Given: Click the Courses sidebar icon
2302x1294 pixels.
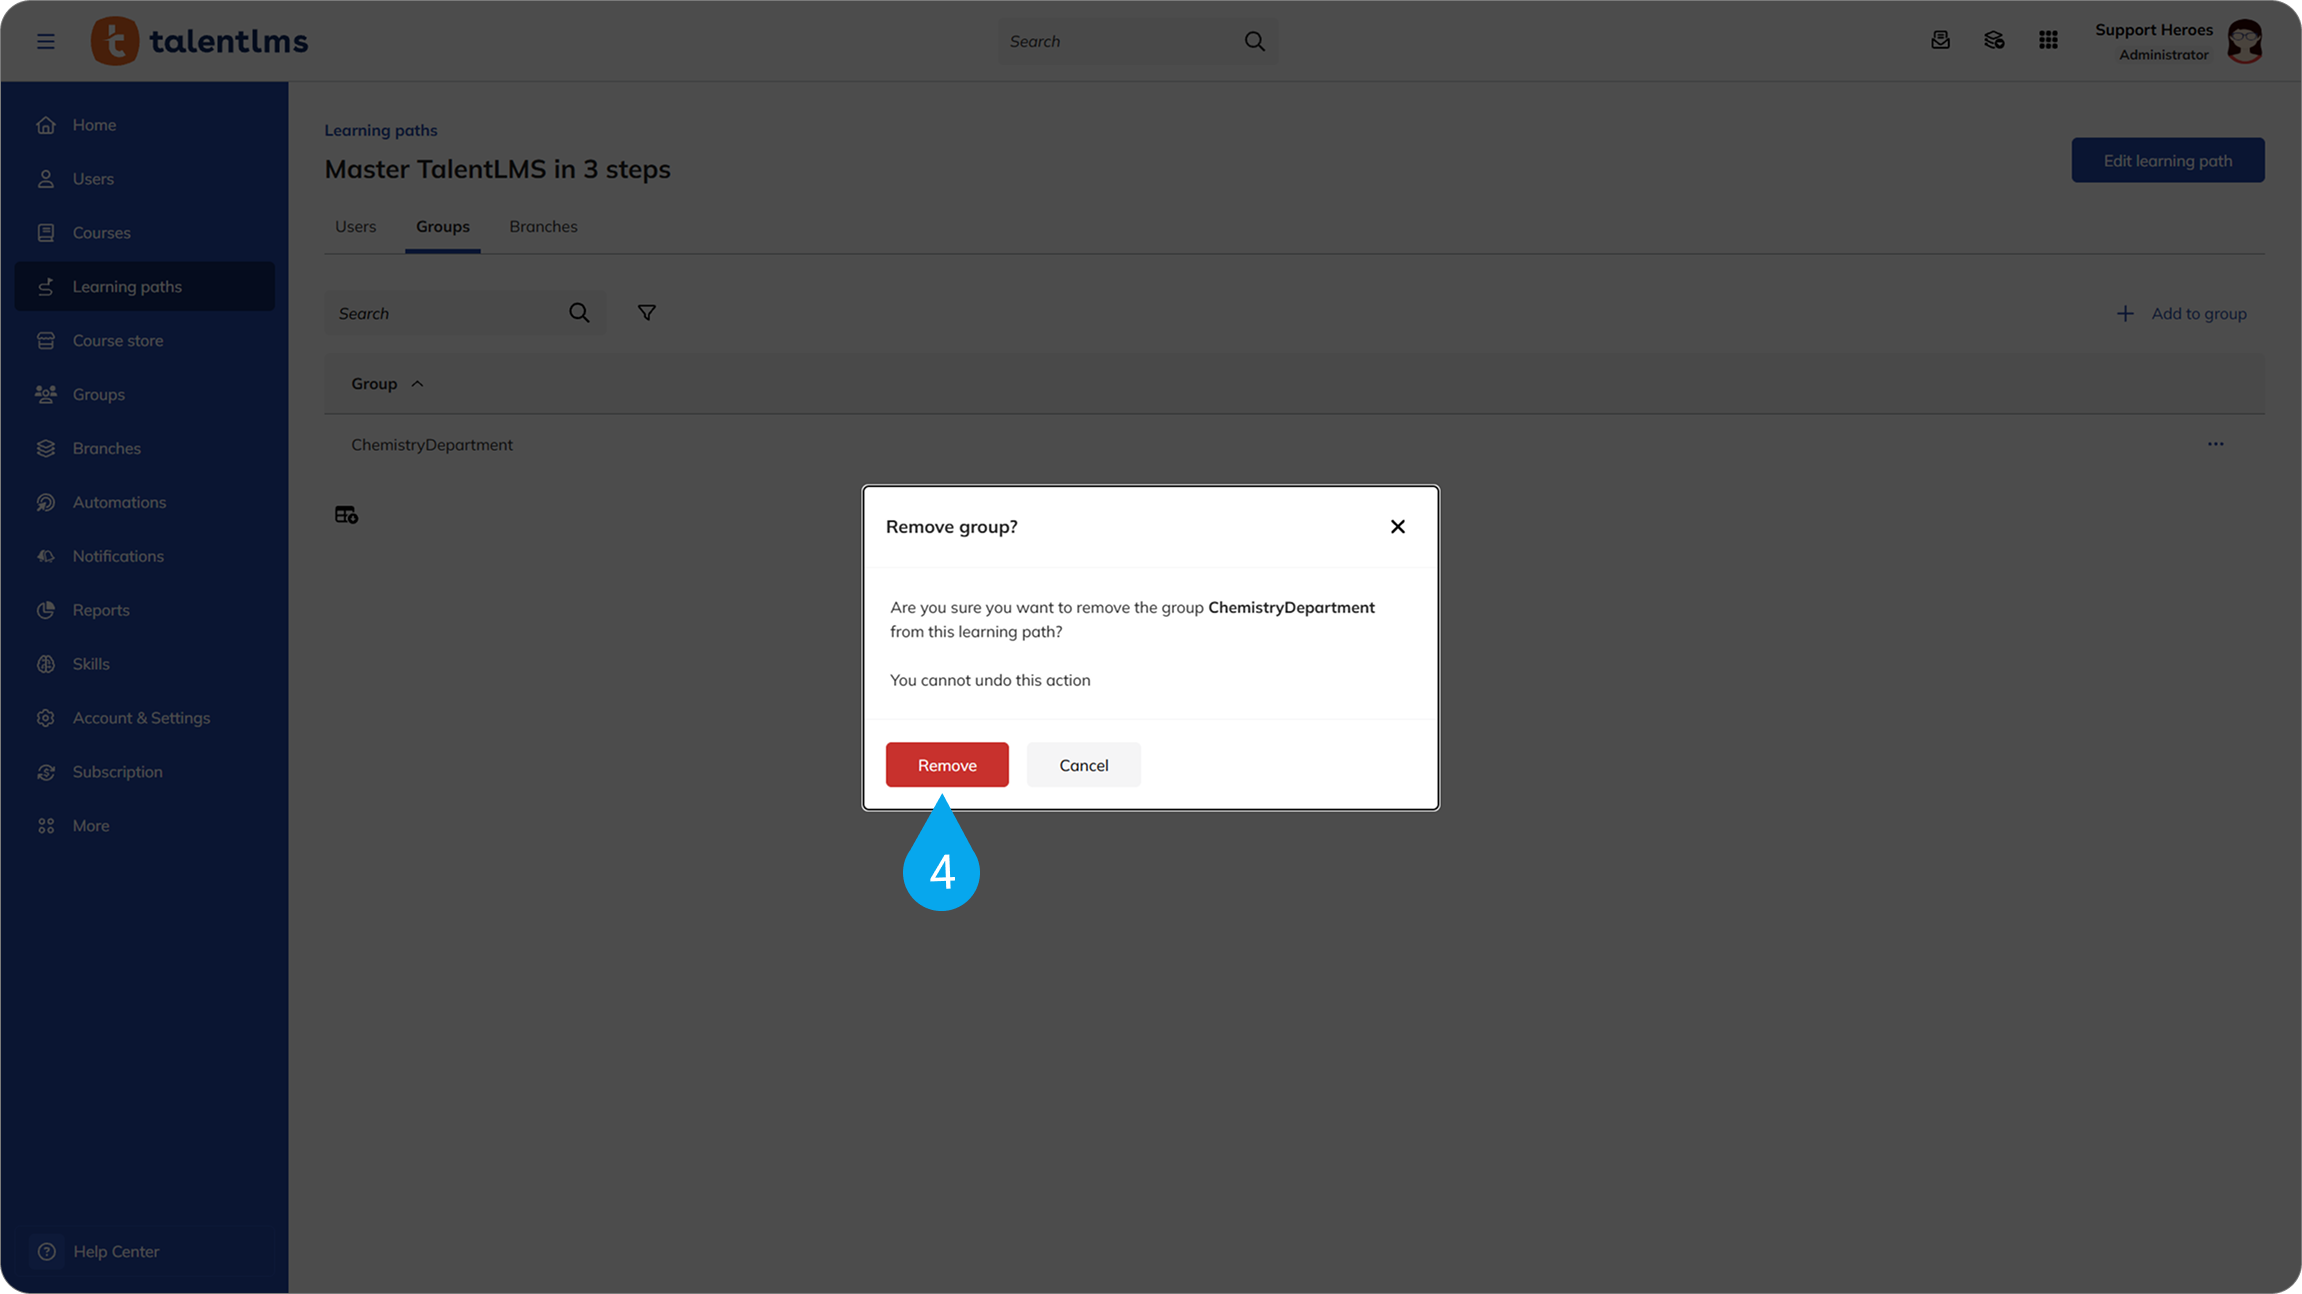Looking at the screenshot, I should [46, 233].
